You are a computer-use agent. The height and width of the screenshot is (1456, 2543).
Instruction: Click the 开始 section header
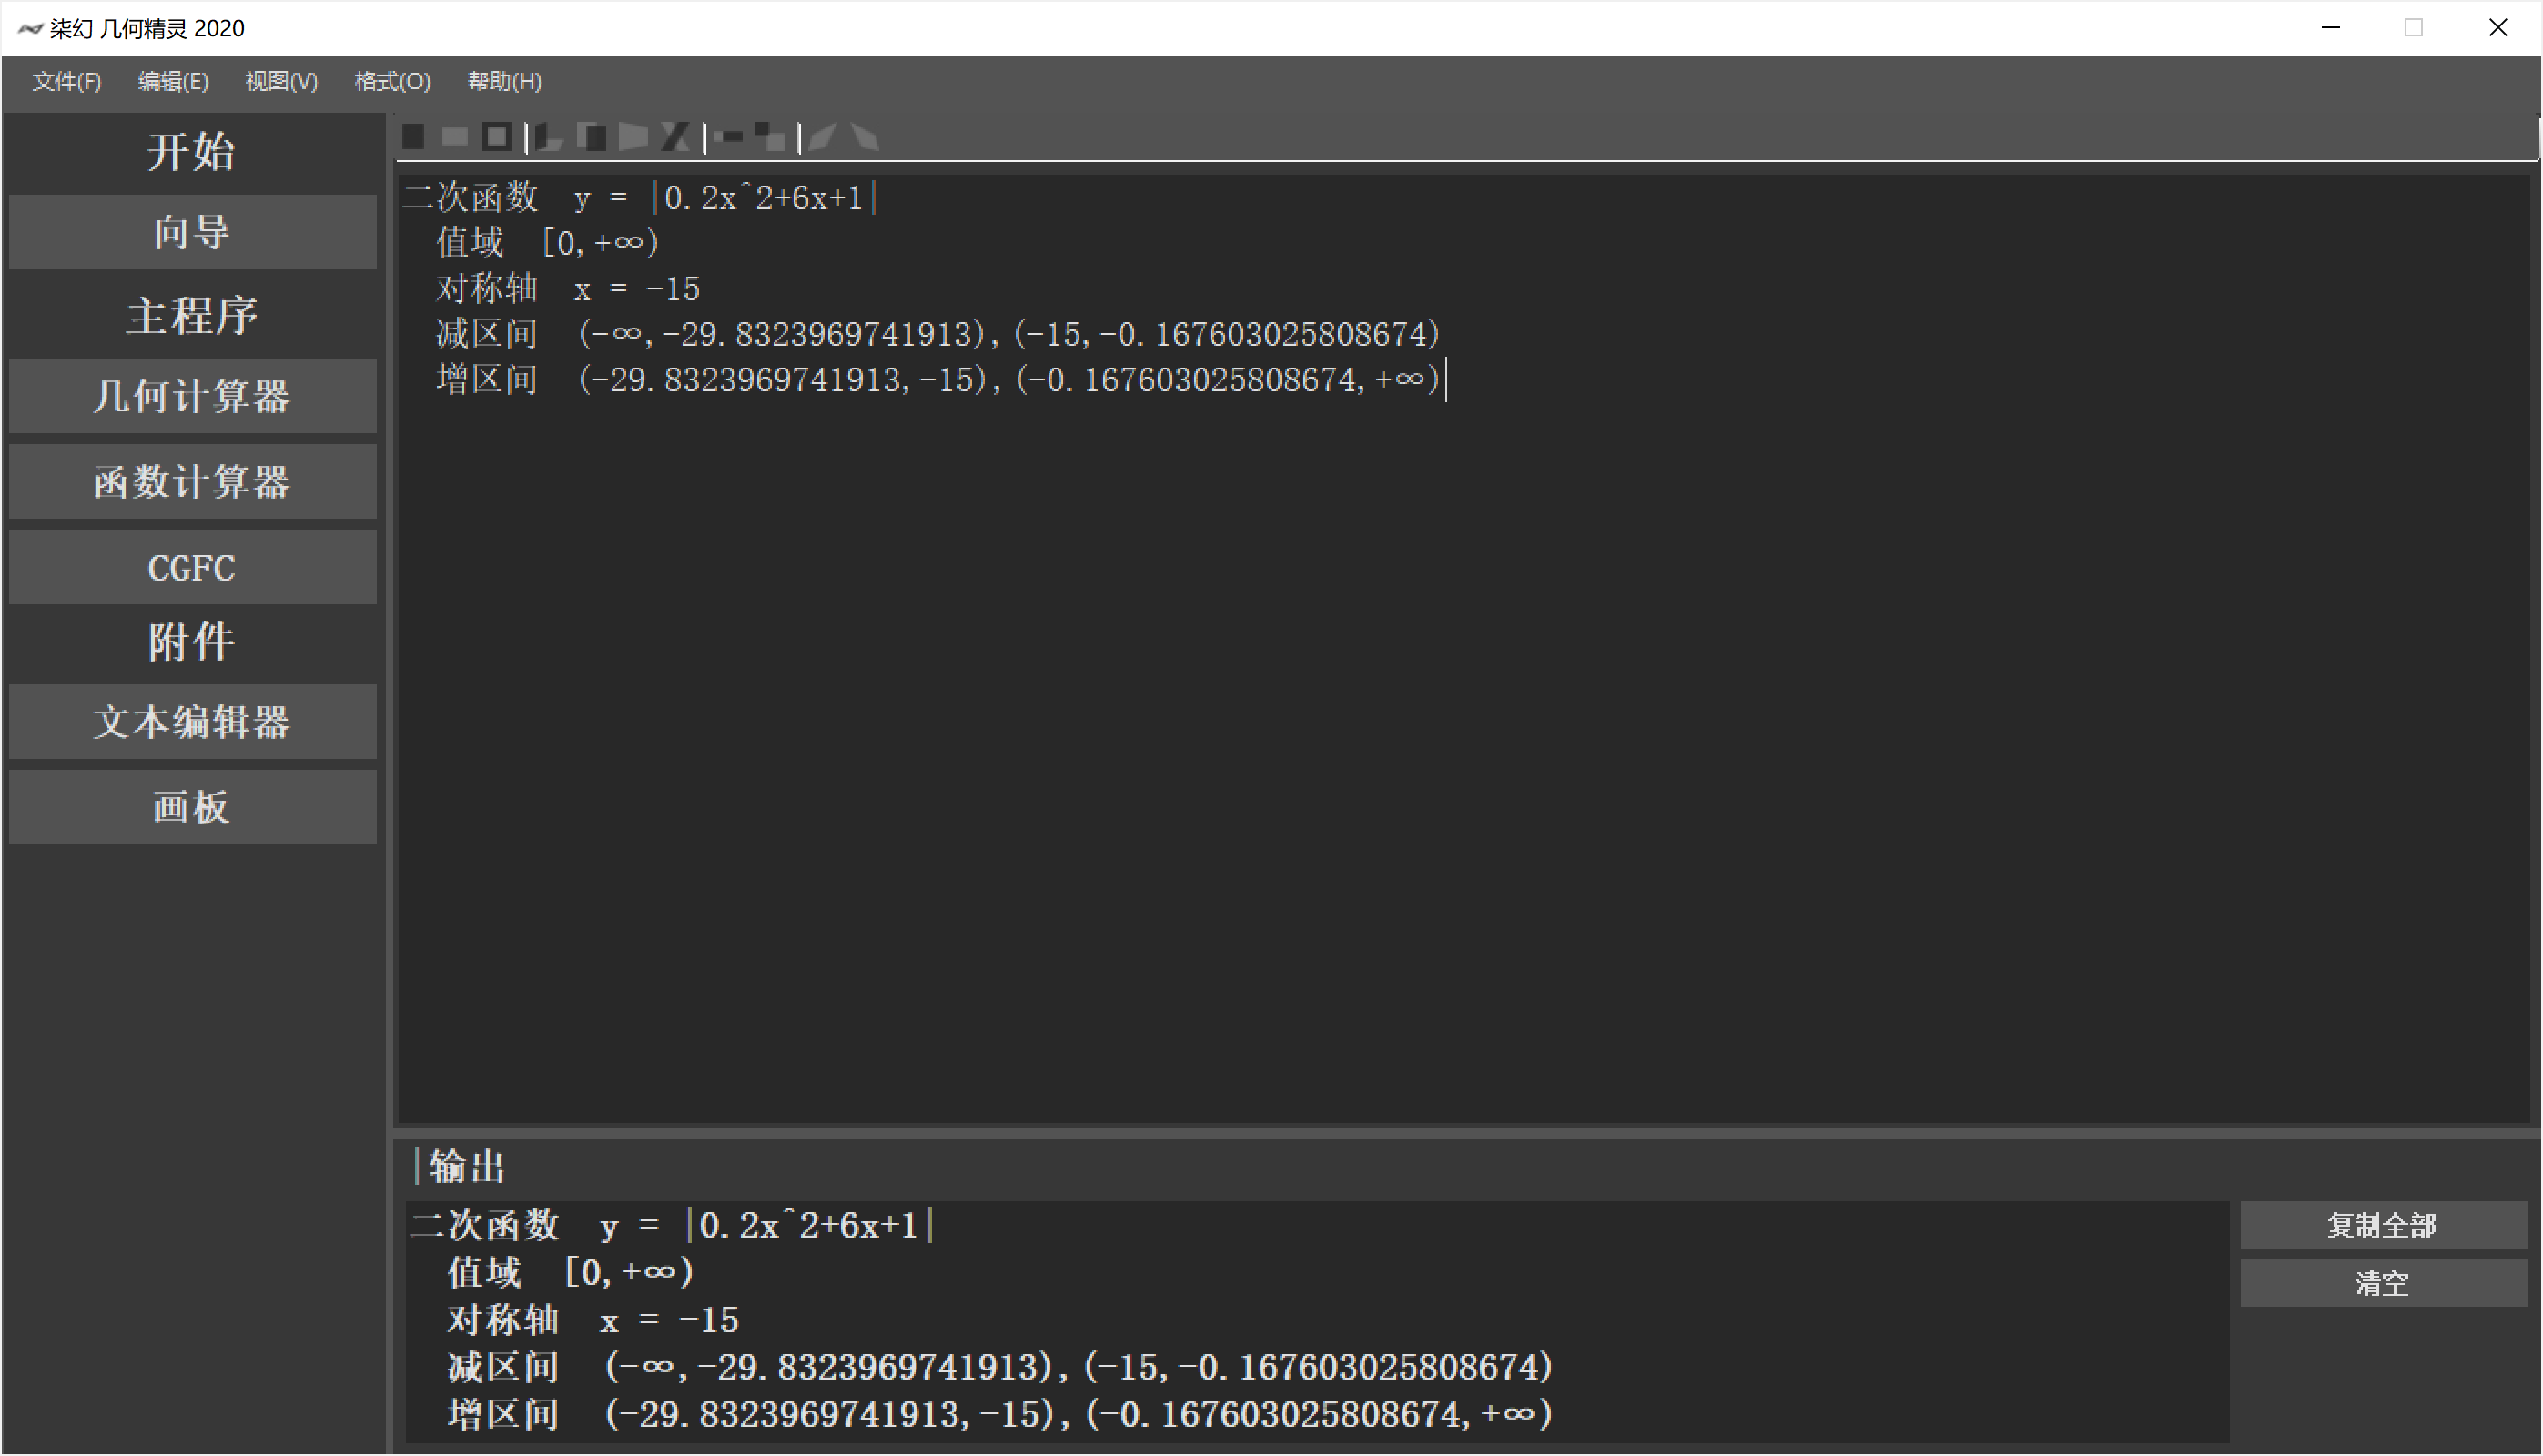point(191,152)
